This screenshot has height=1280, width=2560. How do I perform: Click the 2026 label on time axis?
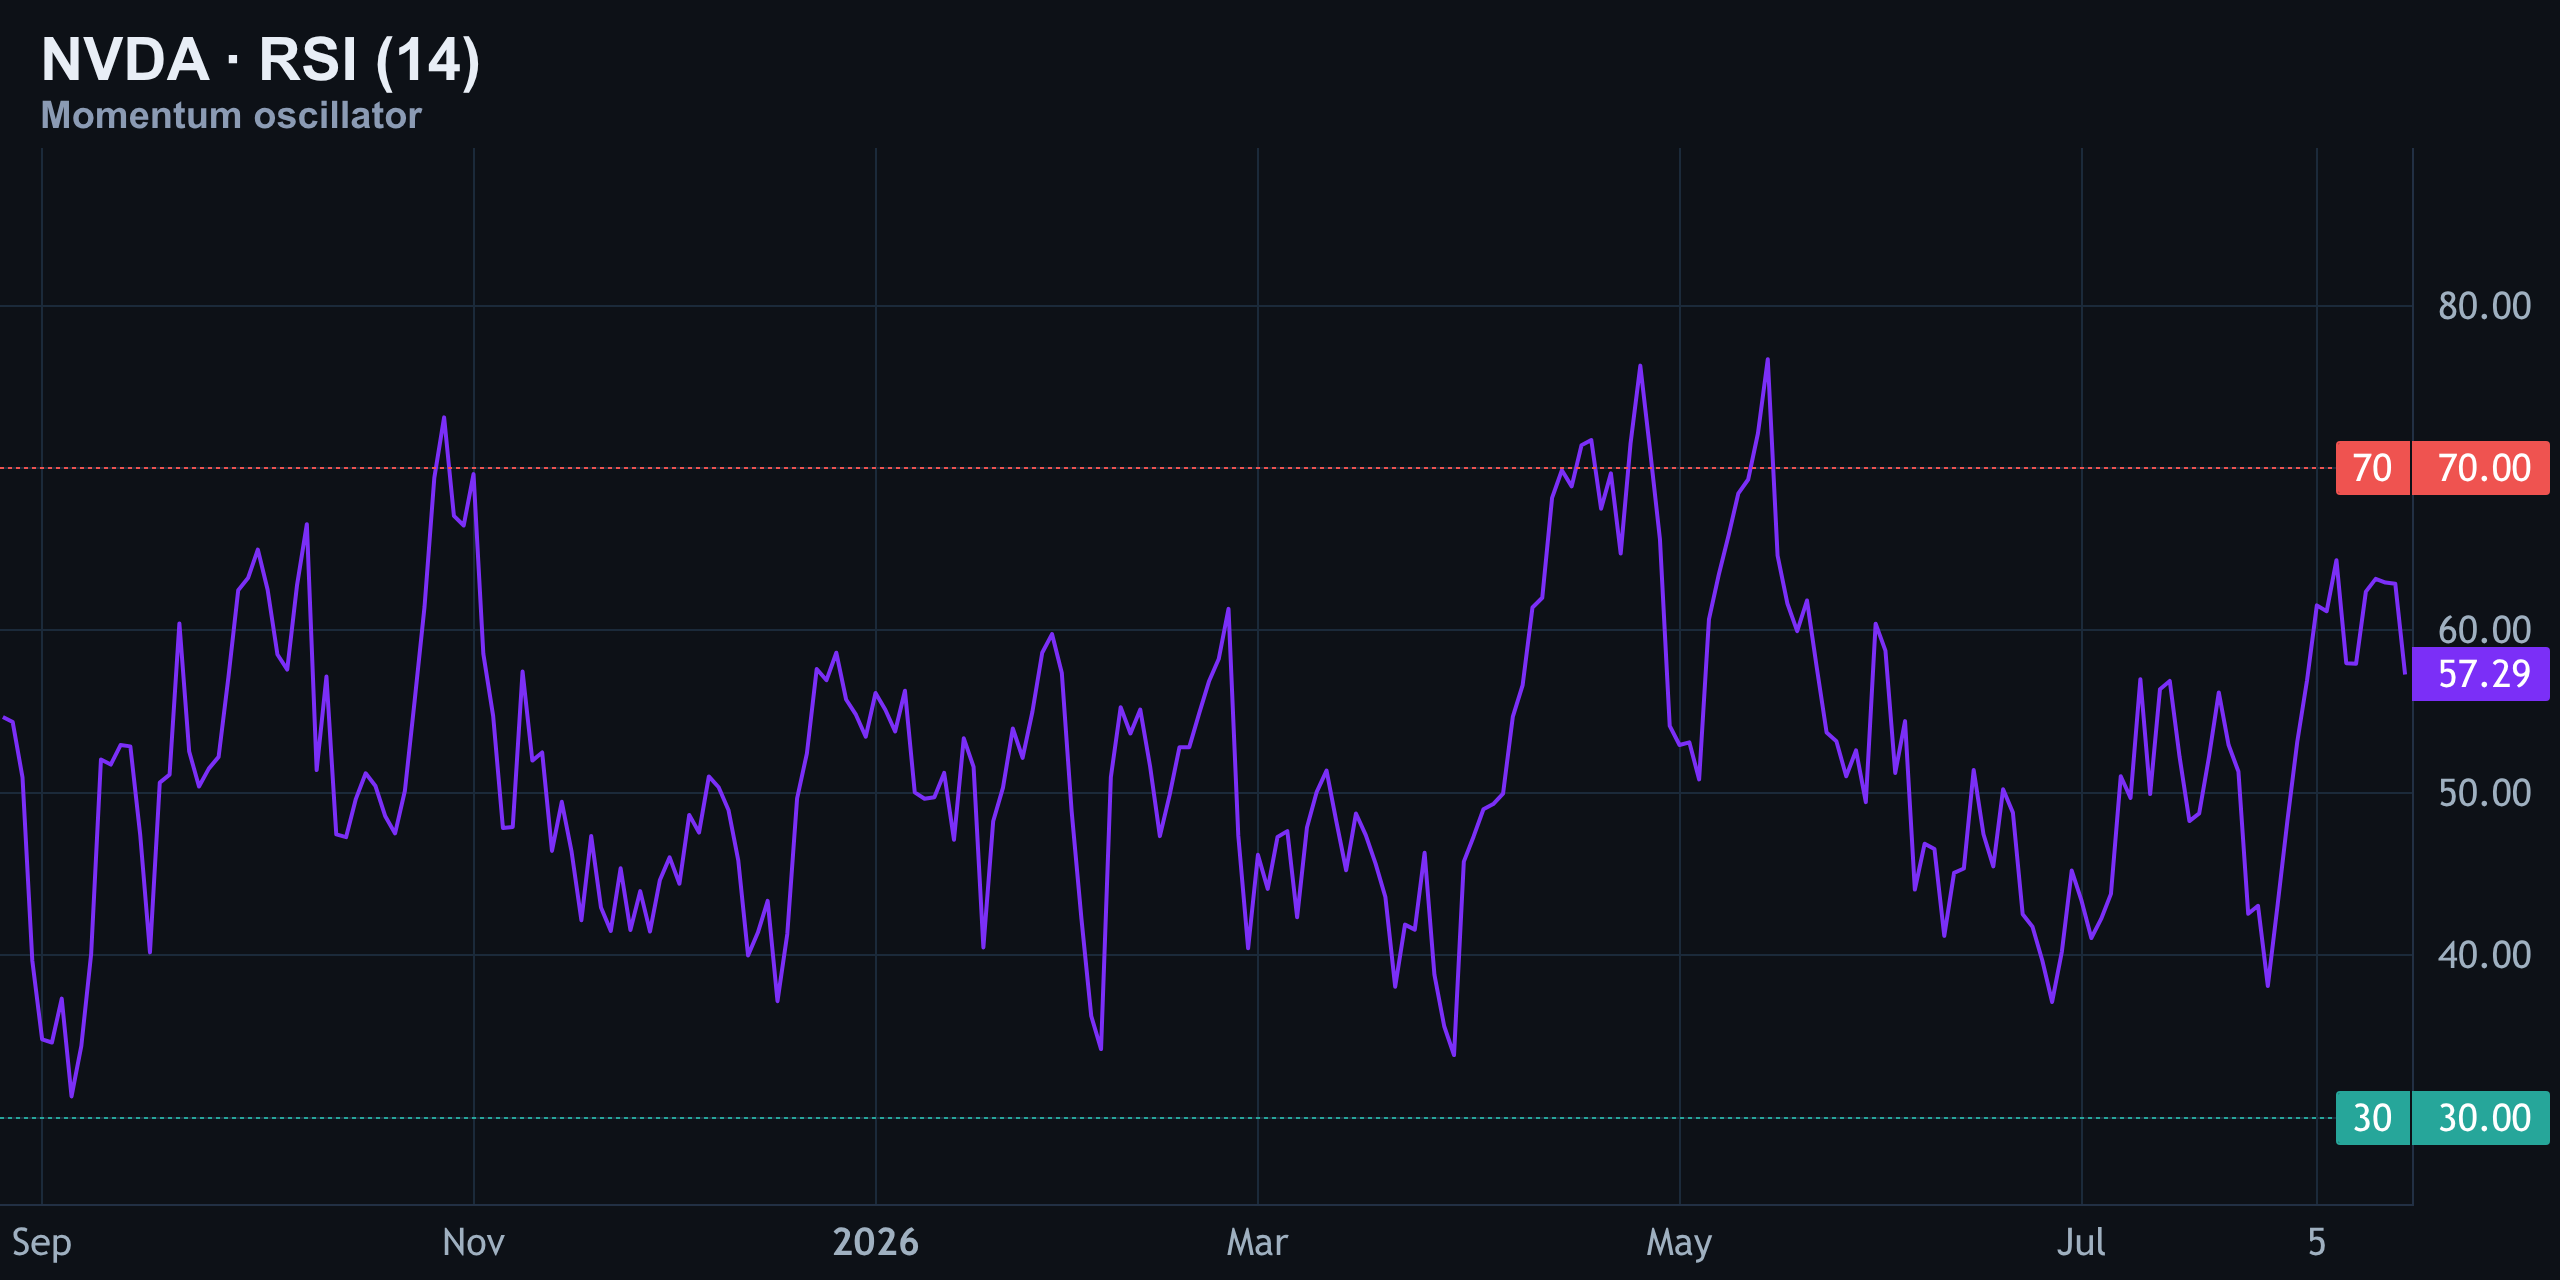pos(875,1242)
